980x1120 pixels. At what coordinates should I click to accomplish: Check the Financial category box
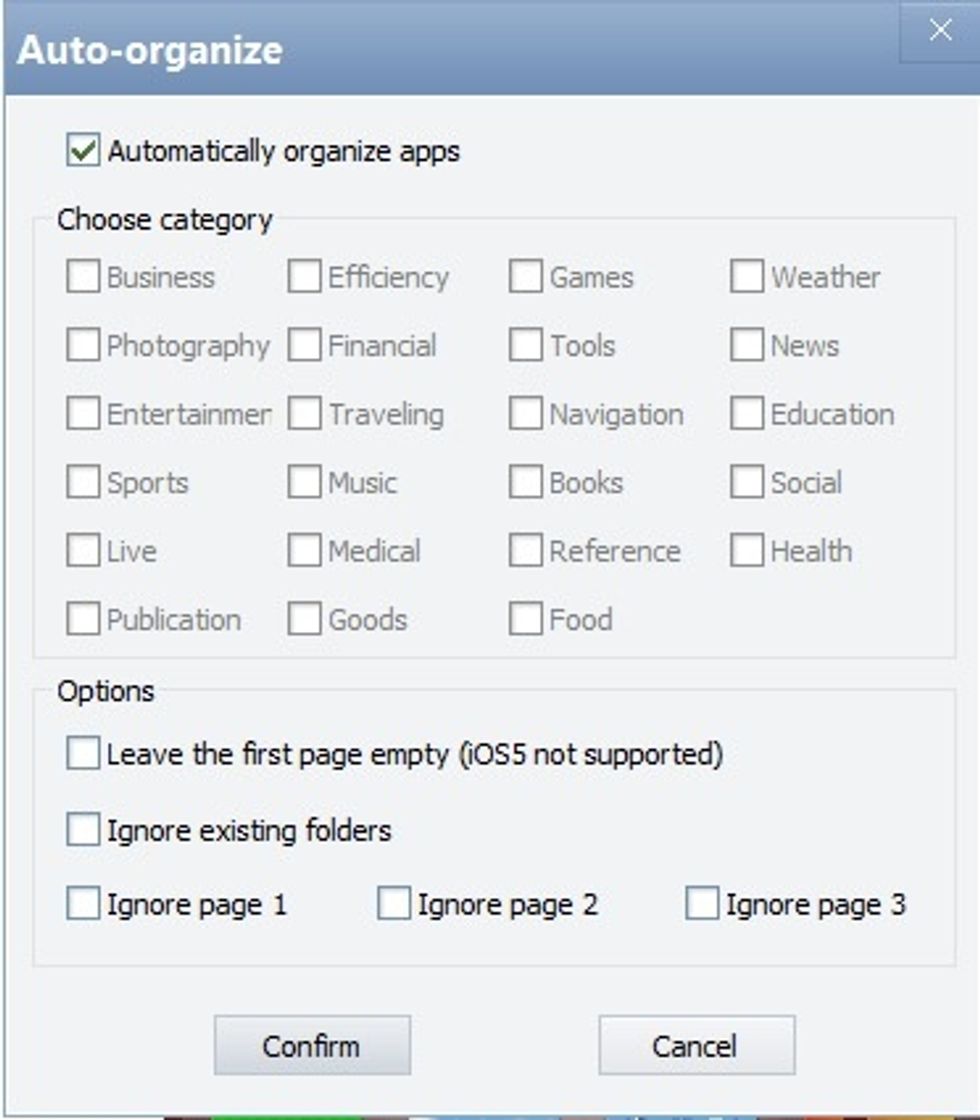[x=304, y=346]
